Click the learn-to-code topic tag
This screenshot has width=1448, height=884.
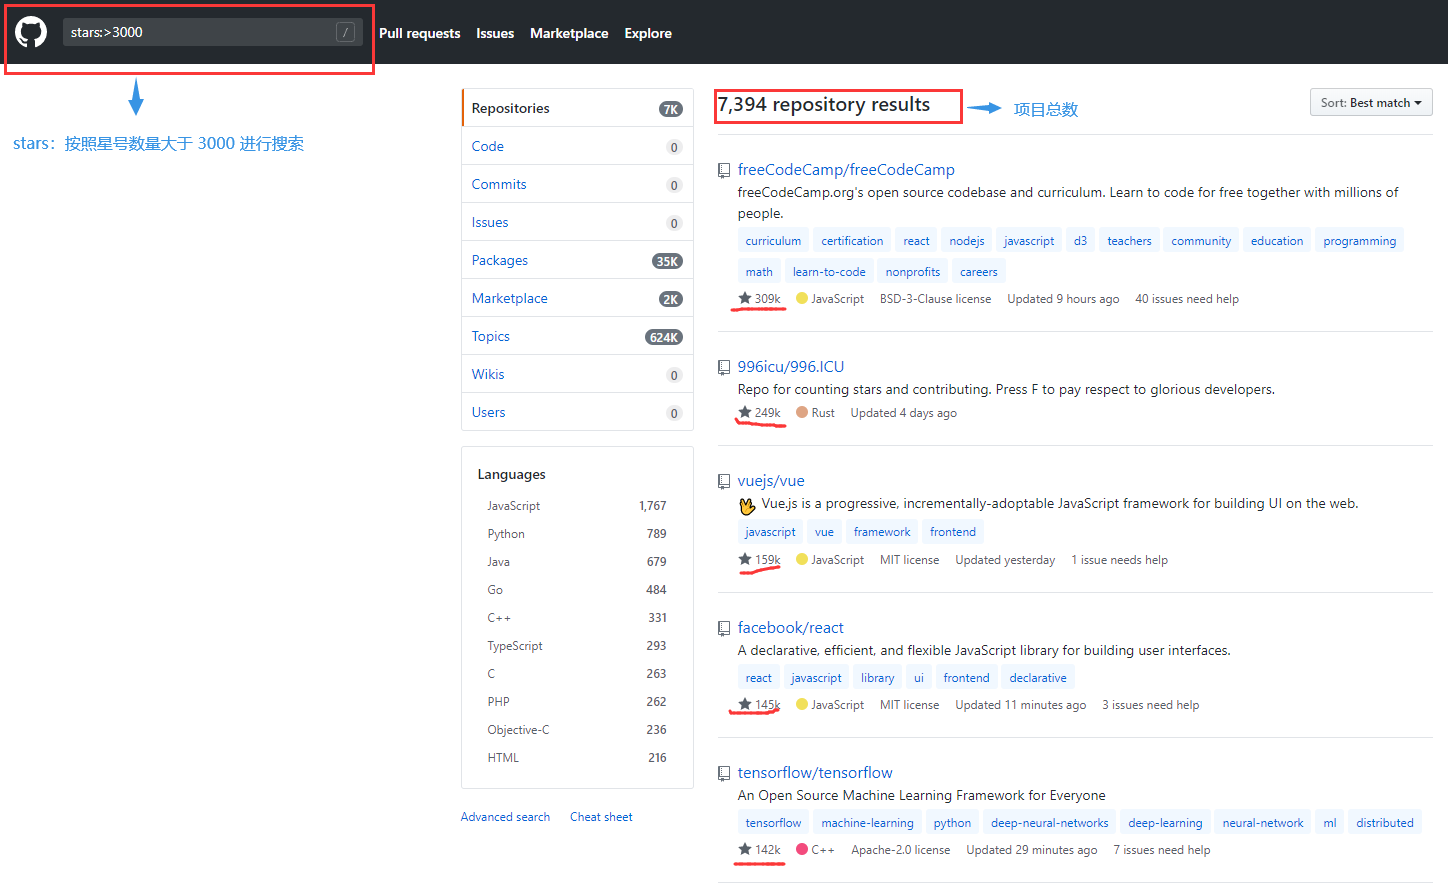click(x=829, y=272)
